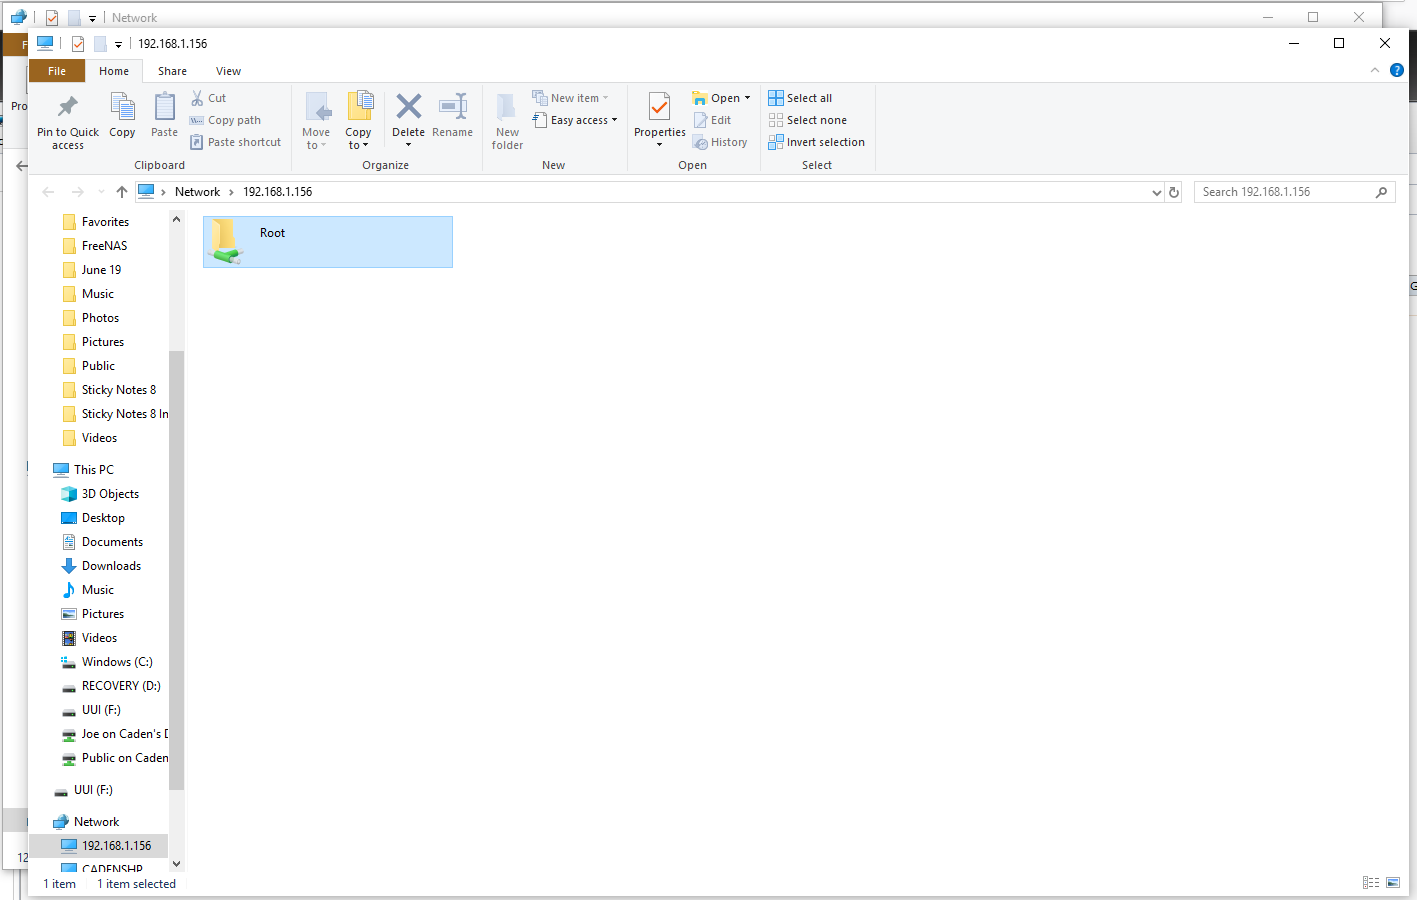1417x900 pixels.
Task: Click the Copy icon in Clipboard group
Action: pos(122,107)
